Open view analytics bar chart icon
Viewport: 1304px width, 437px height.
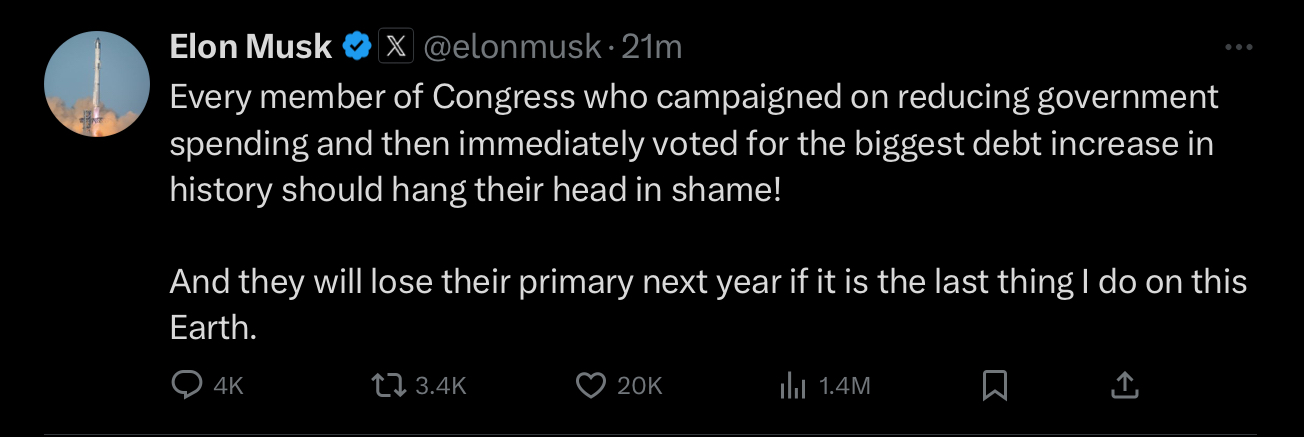(x=792, y=385)
